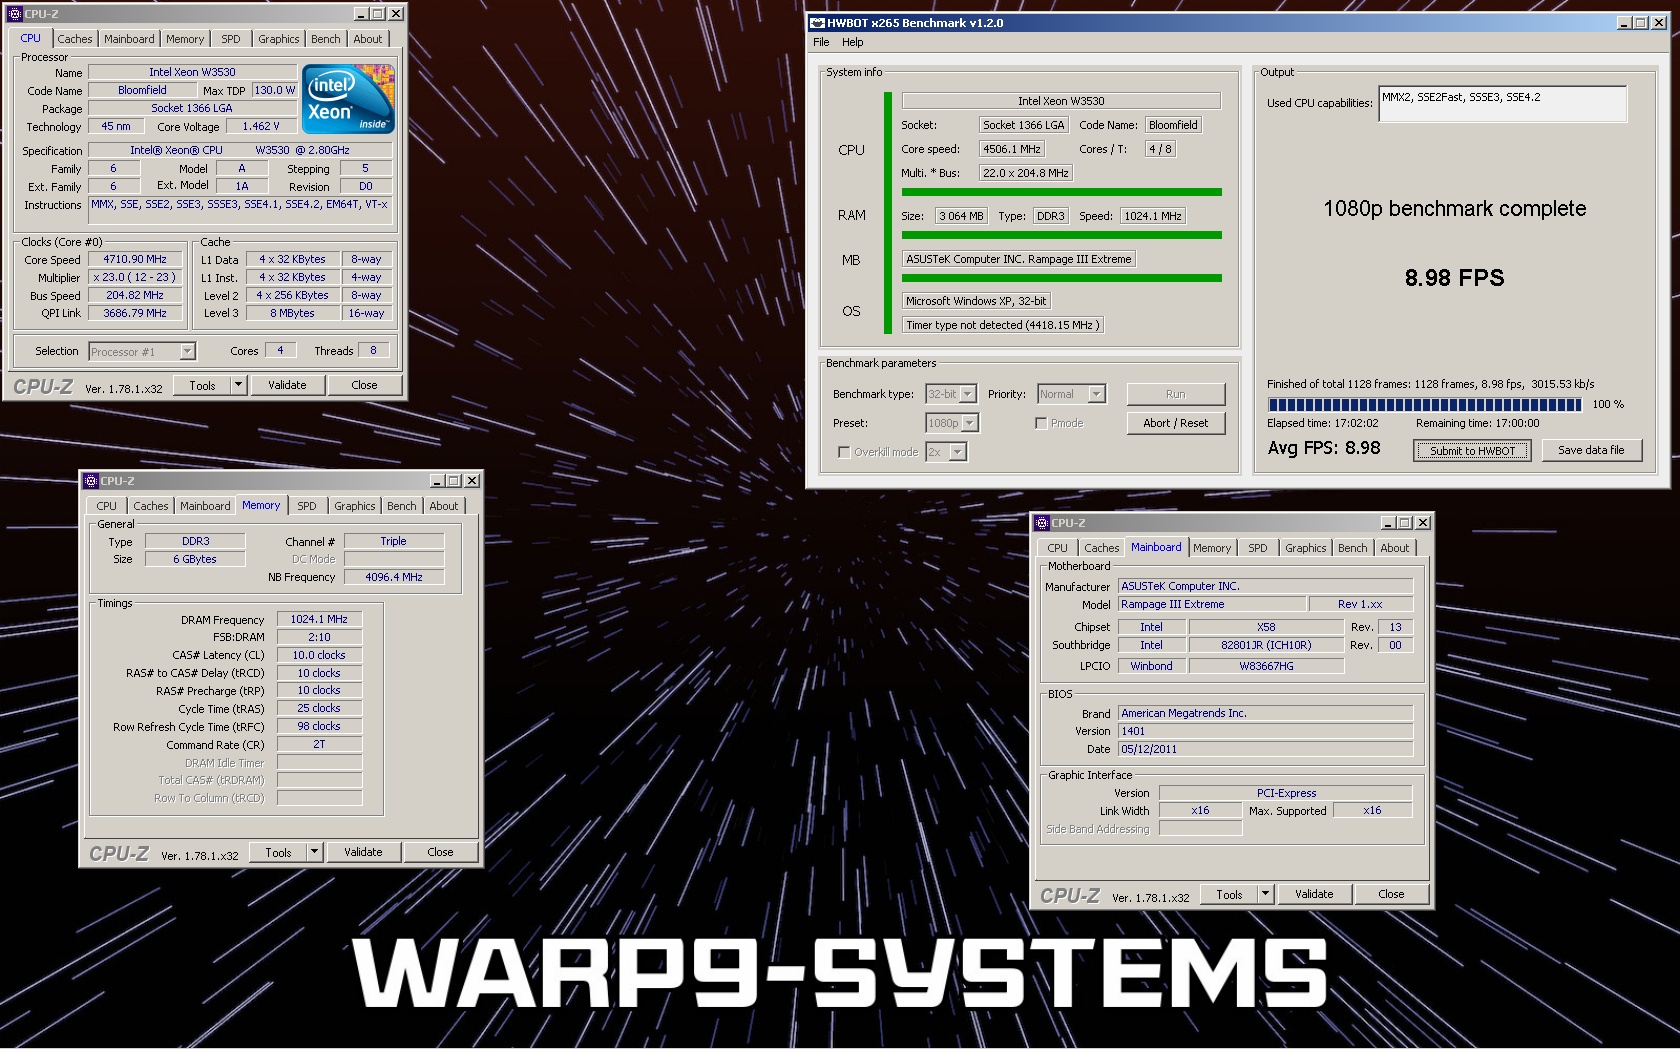Close the HWBOT x265 Benchmark window

click(x=1659, y=23)
